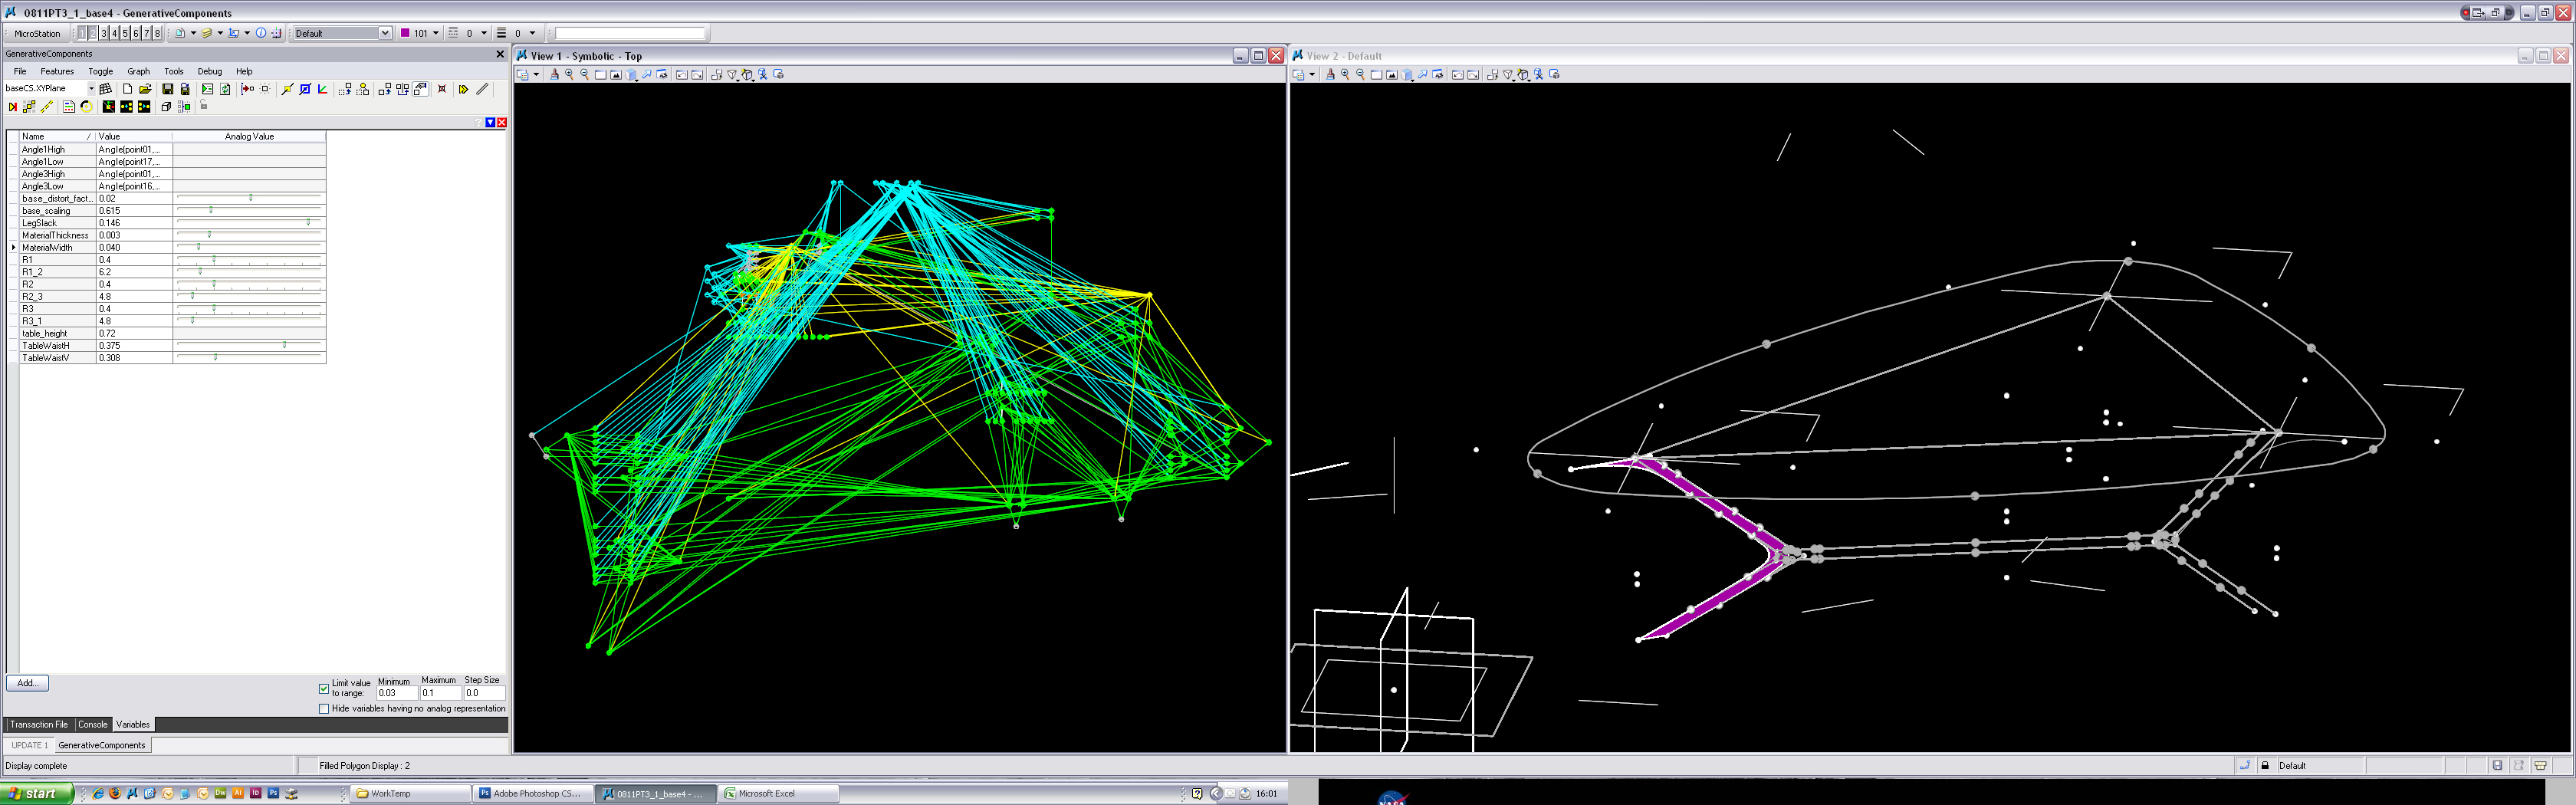Click the Minimum range input field
This screenshot has height=805, width=2576.
[x=397, y=692]
